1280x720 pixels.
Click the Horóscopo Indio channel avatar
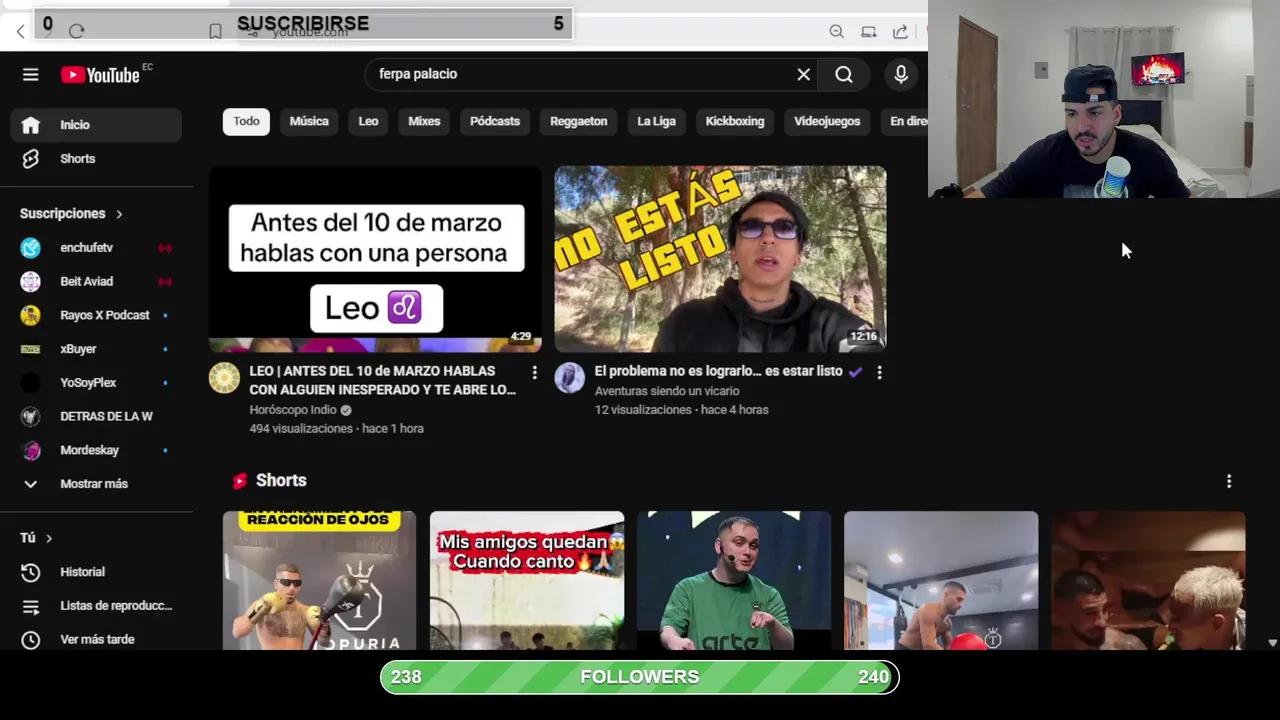(x=224, y=378)
